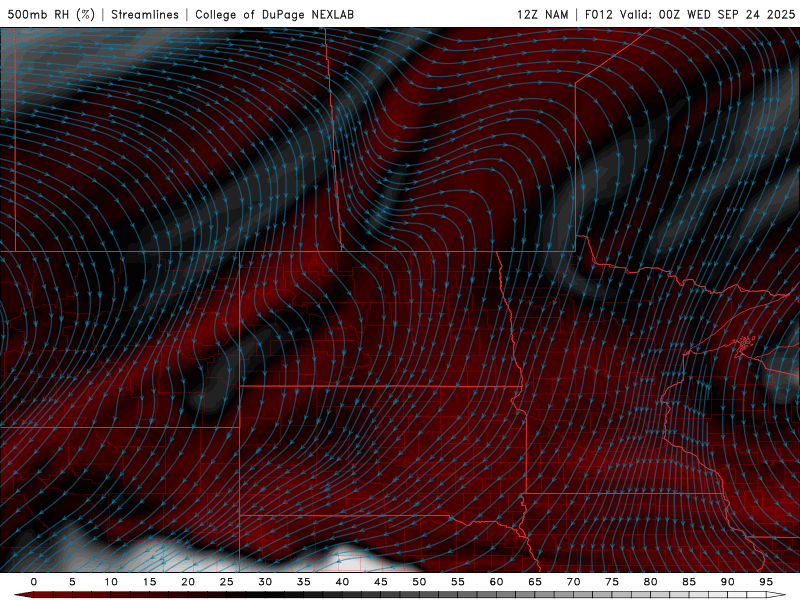The height and width of the screenshot is (600, 800).
Task: Click the colorbar label '90'
Action: pos(727,582)
